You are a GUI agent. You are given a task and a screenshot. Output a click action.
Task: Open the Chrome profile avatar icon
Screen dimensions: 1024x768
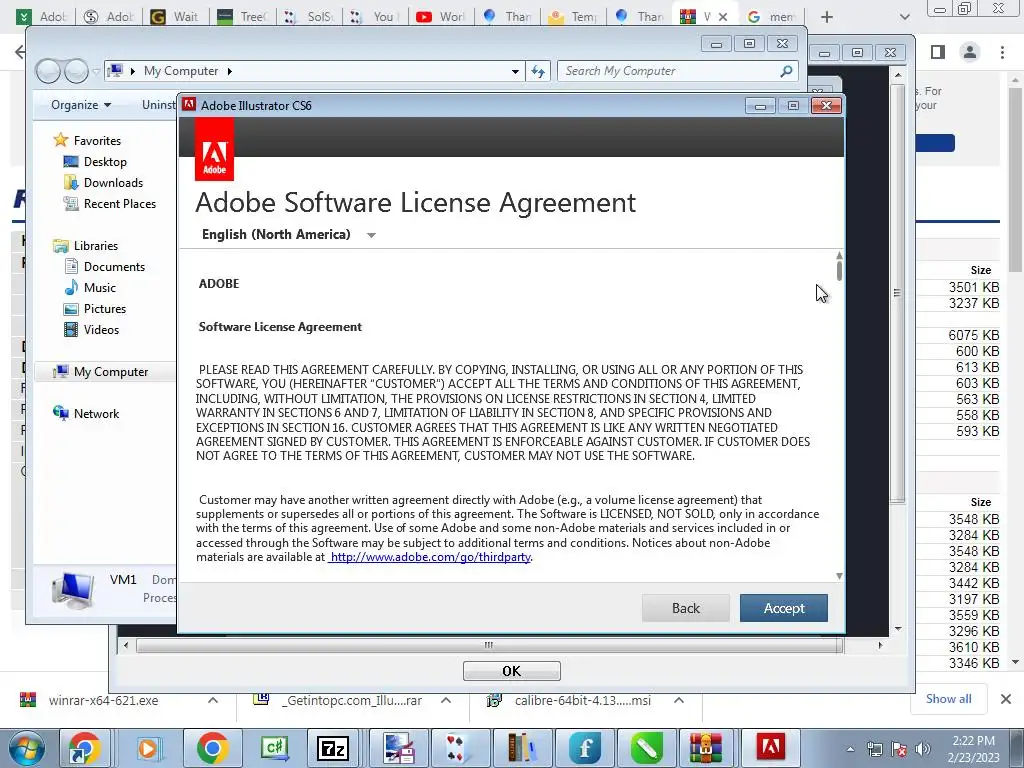pyautogui.click(x=970, y=52)
